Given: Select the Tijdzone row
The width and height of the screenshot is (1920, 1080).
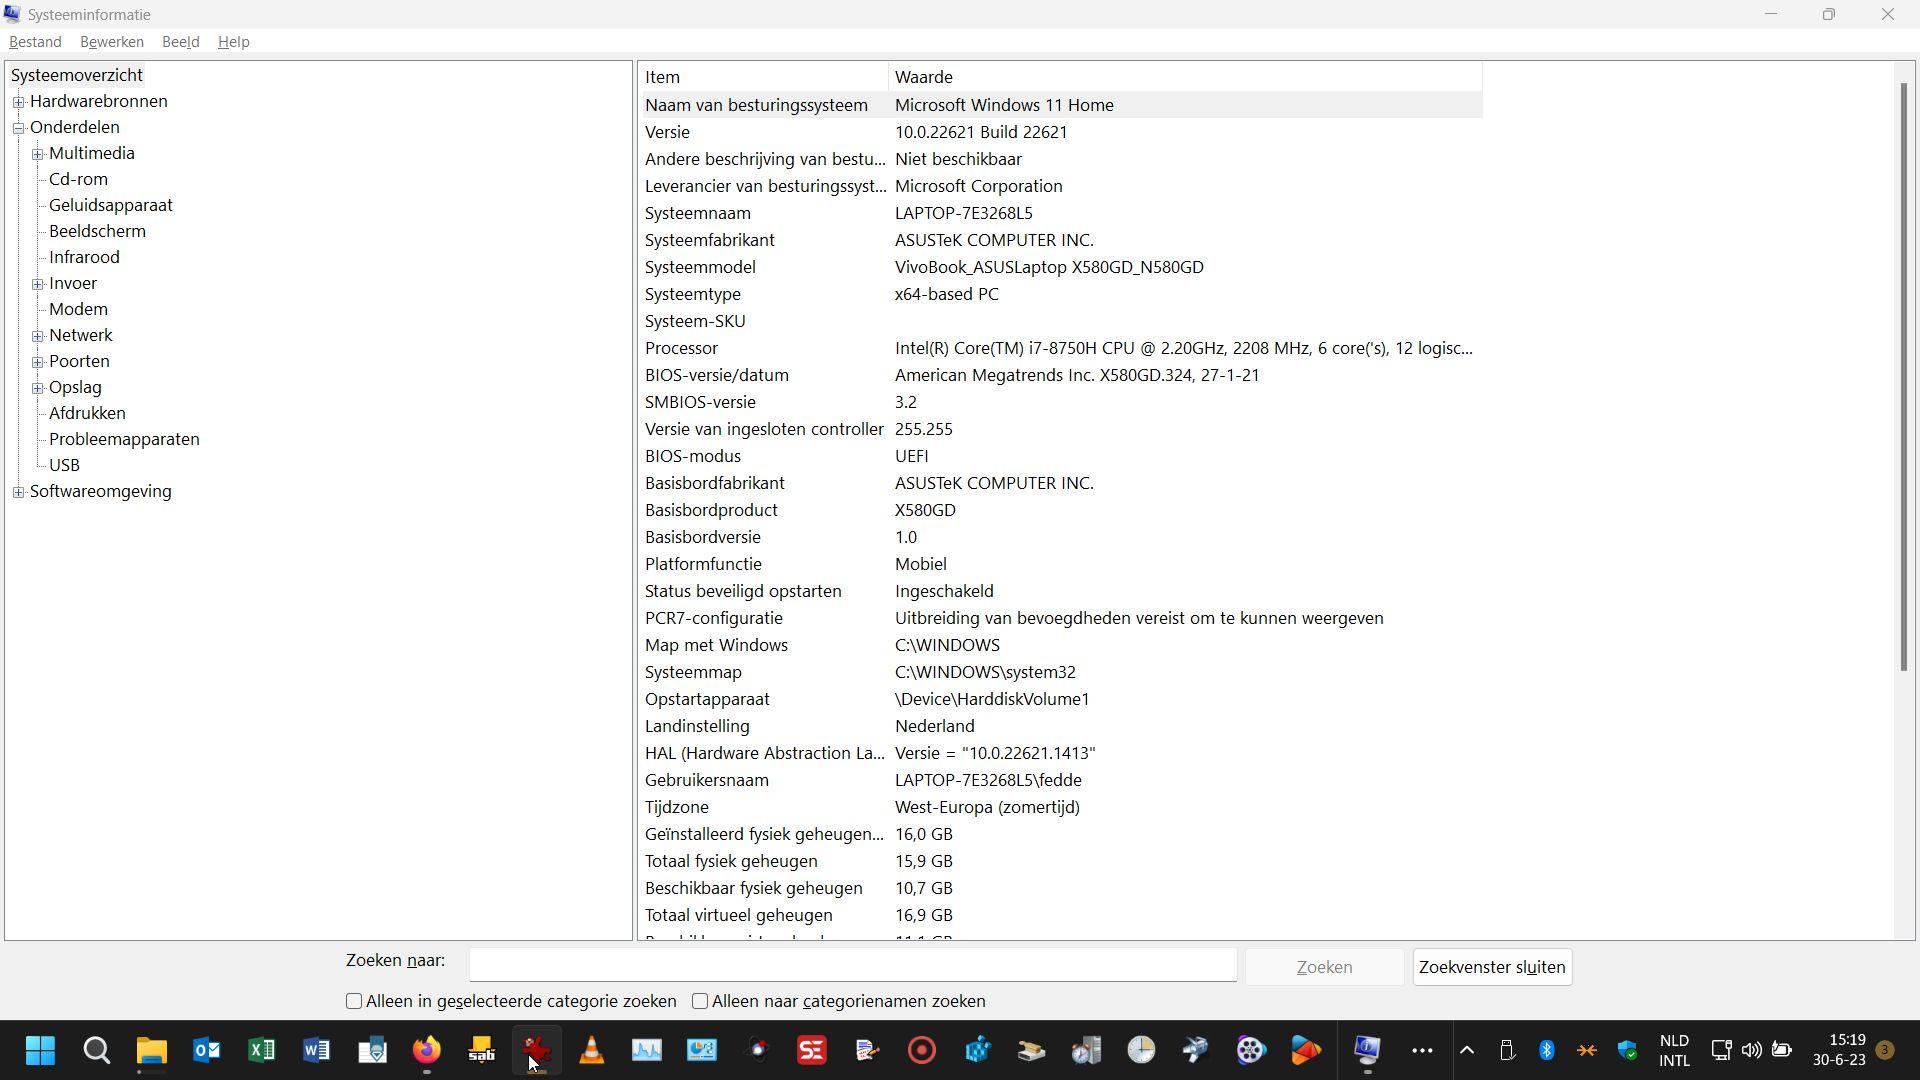Looking at the screenshot, I should tap(1061, 807).
